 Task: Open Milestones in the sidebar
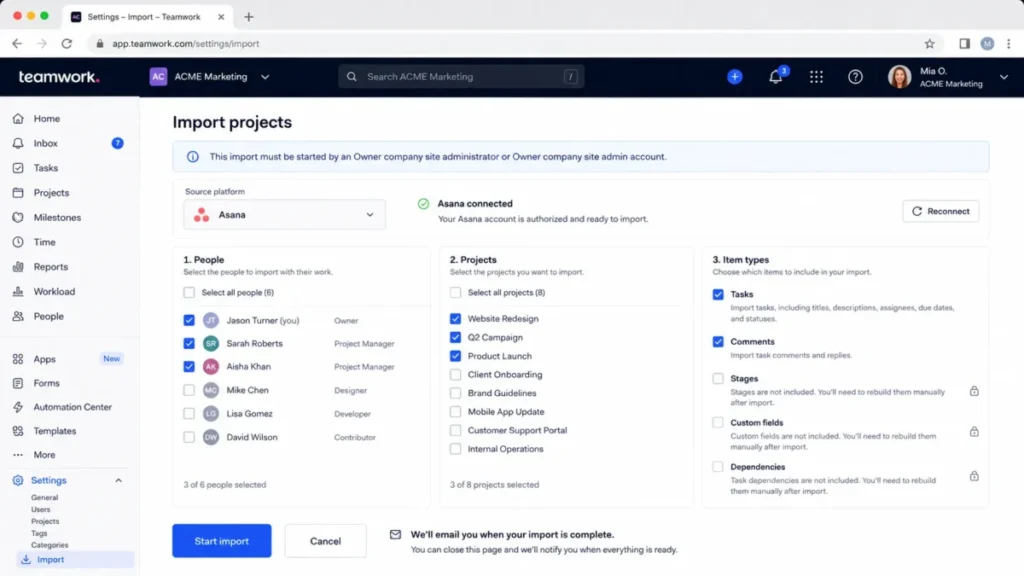click(57, 217)
